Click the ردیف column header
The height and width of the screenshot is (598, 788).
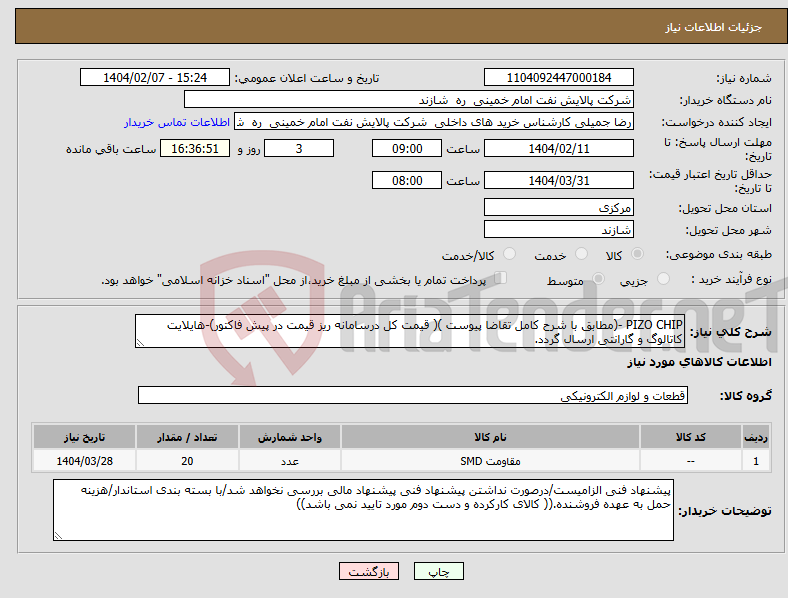(756, 437)
